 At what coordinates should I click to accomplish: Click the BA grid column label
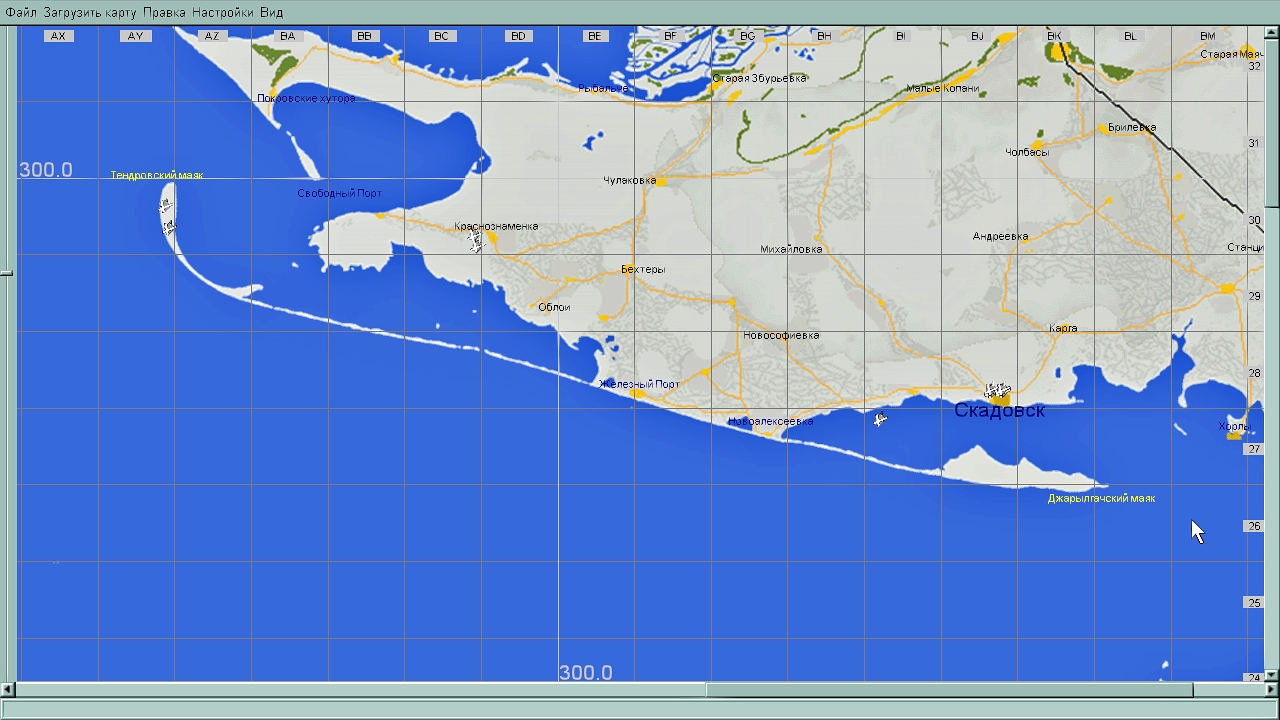point(288,36)
